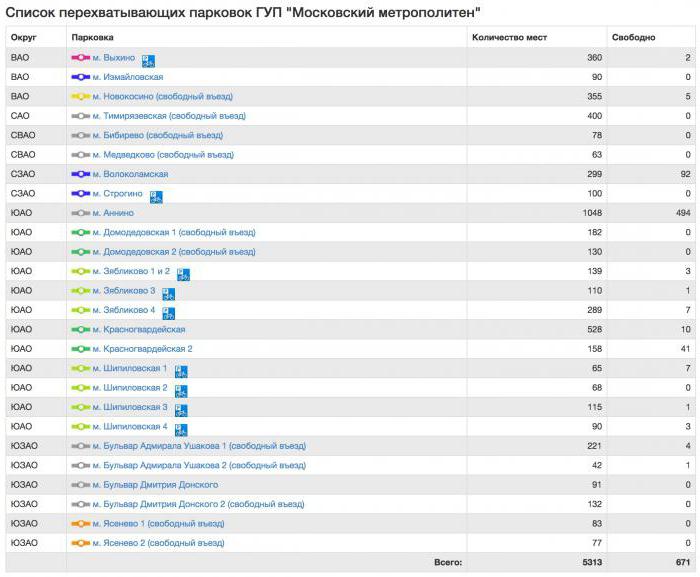The width and height of the screenshot is (700, 577).
Task: Click the blue bike parking icon next to Строгино
Action: click(156, 195)
